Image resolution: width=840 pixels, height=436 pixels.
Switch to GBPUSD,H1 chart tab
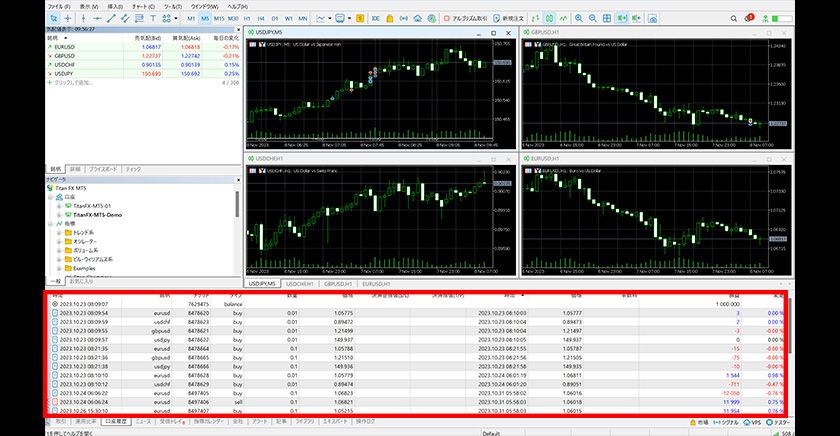[338, 284]
